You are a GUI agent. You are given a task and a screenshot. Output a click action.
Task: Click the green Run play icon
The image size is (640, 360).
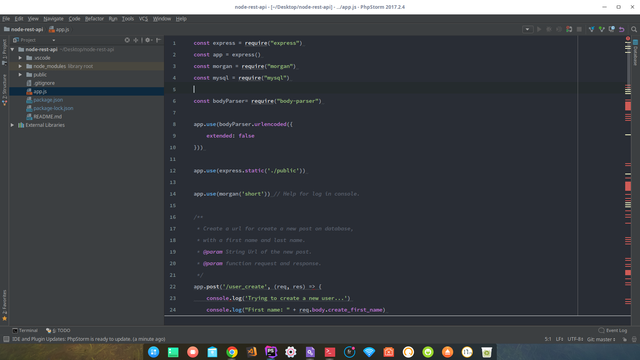coord(539,29)
